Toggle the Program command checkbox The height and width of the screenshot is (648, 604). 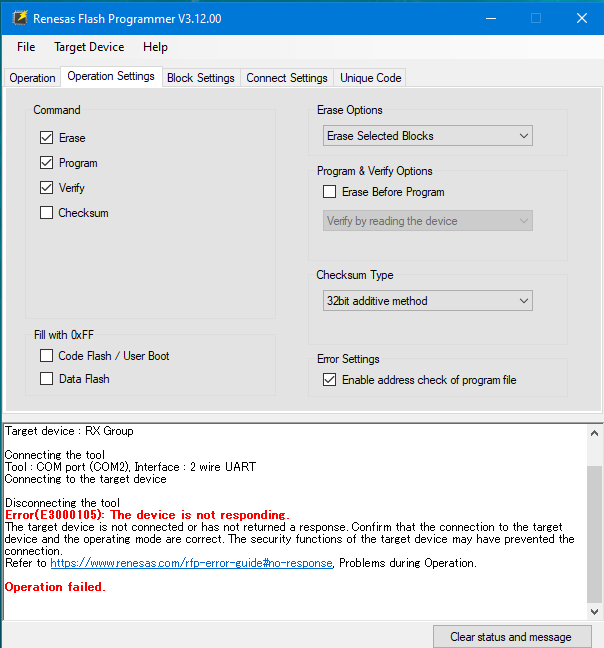pos(47,163)
